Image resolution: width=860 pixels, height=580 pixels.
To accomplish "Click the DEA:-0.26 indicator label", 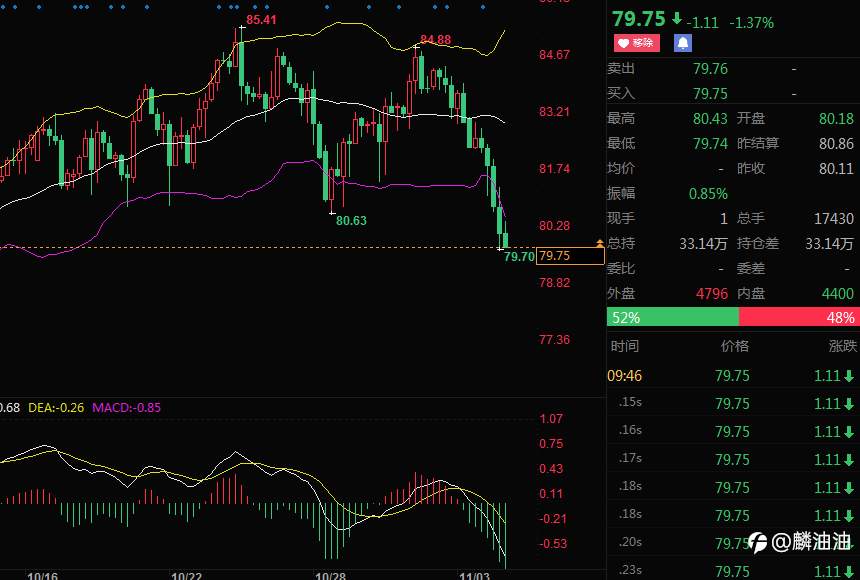I will [56, 408].
